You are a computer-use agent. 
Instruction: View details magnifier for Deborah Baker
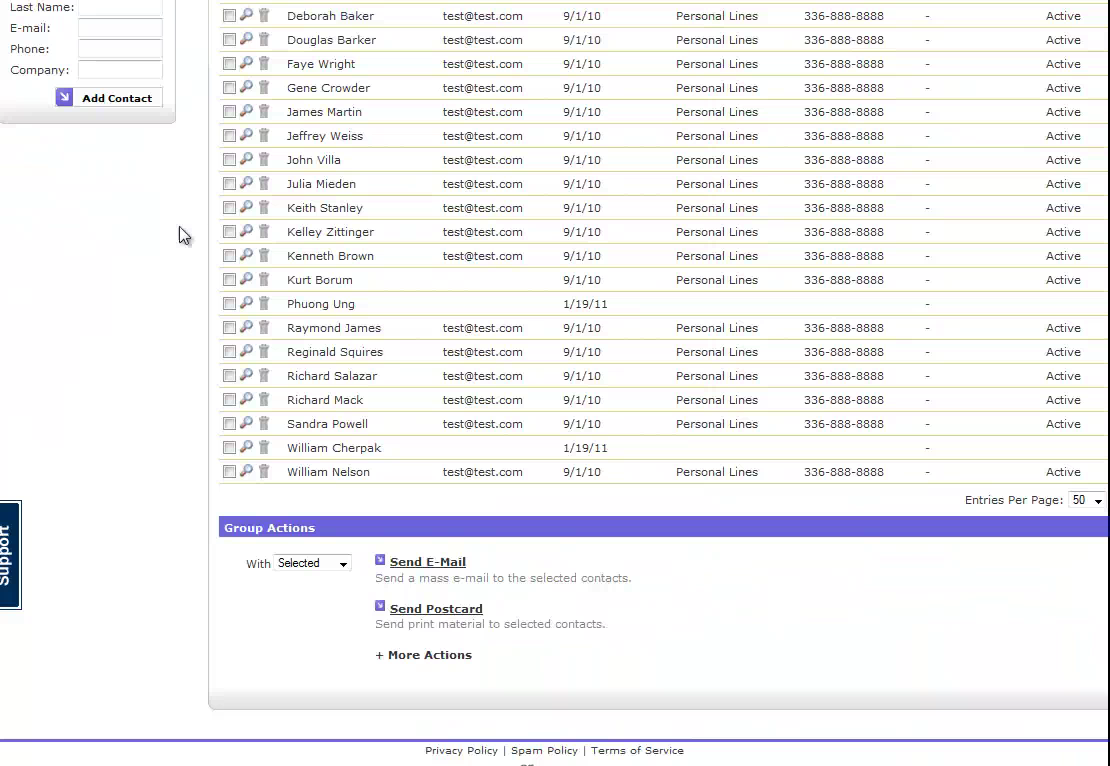point(246,15)
